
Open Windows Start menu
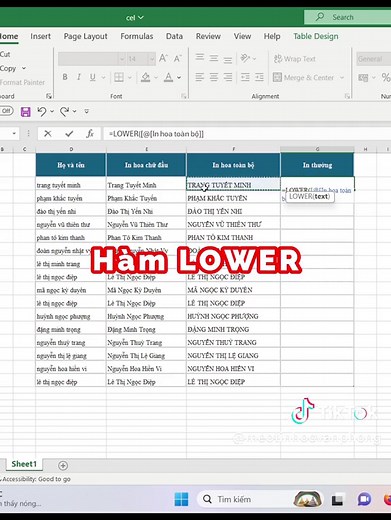pos(181,499)
